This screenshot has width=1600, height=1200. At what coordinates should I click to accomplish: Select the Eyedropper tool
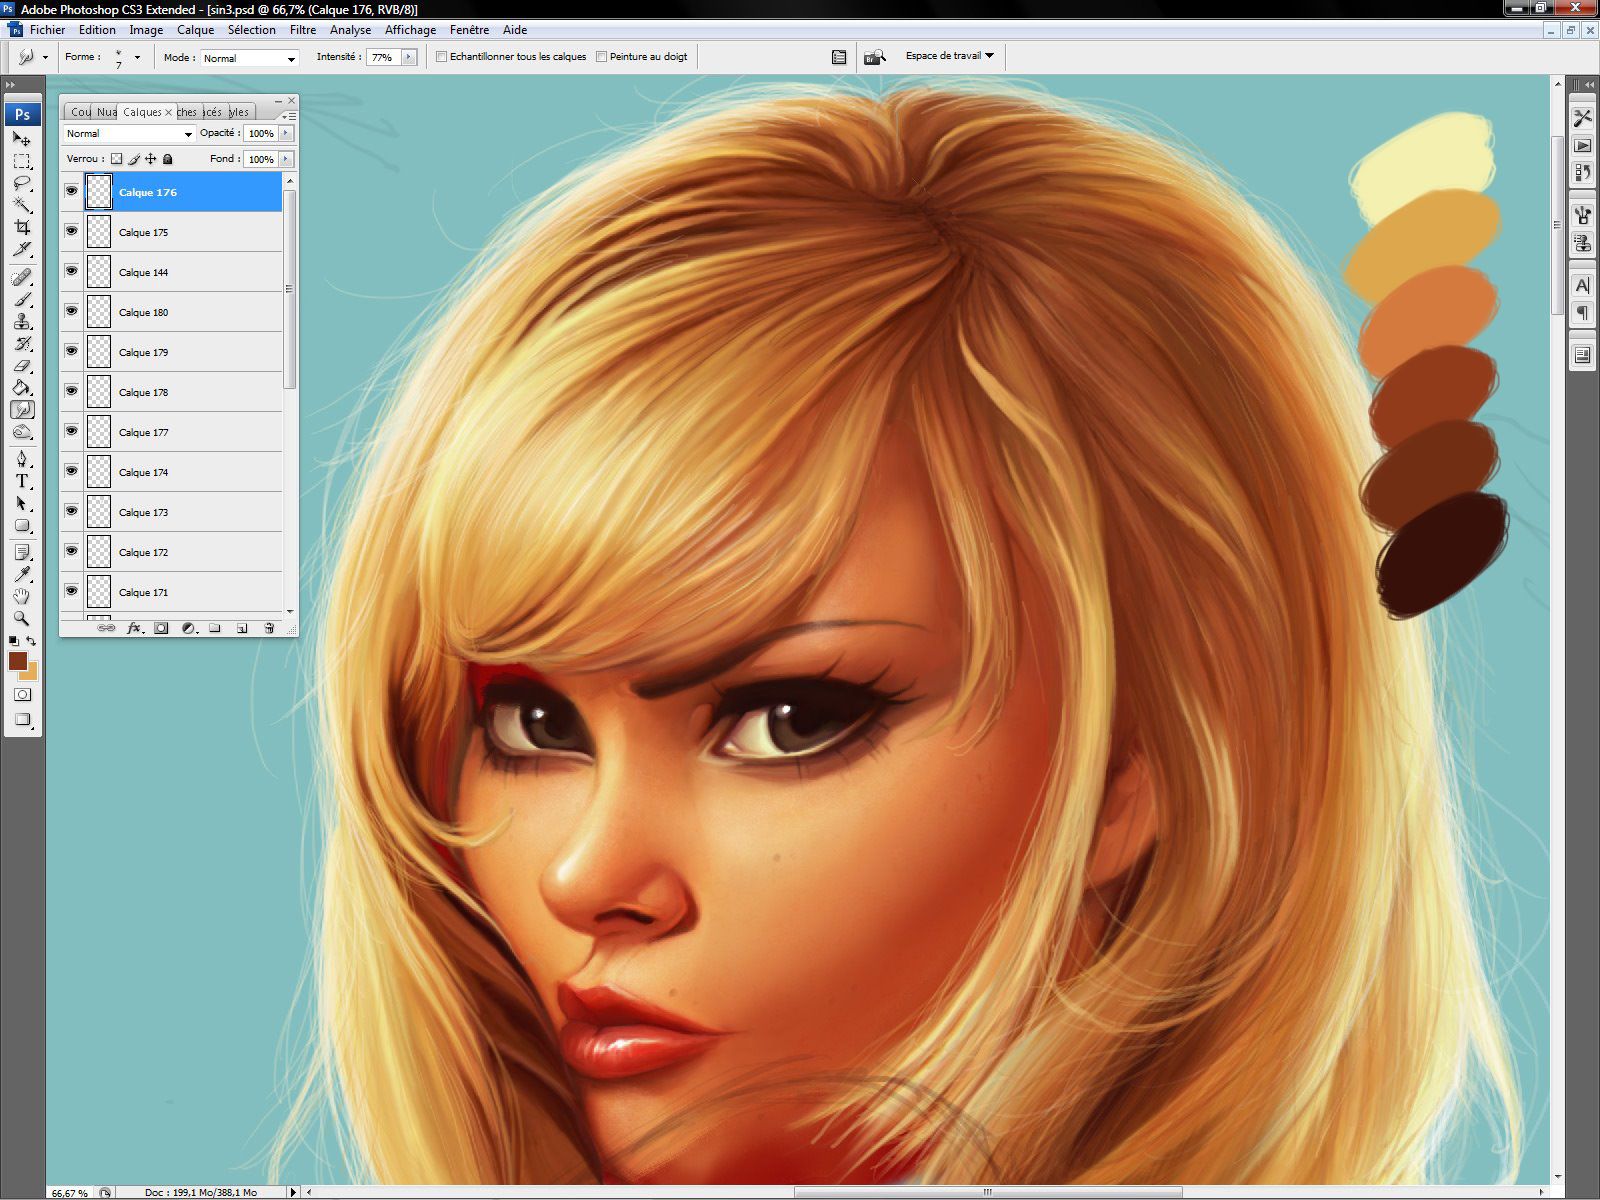click(22, 574)
